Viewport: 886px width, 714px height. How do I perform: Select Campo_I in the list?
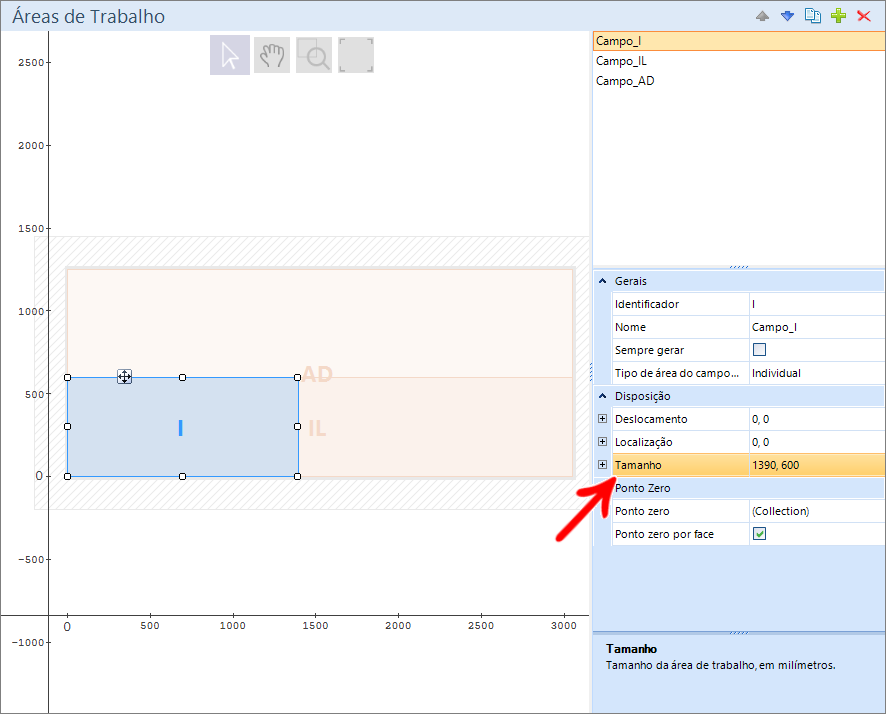(x=739, y=41)
